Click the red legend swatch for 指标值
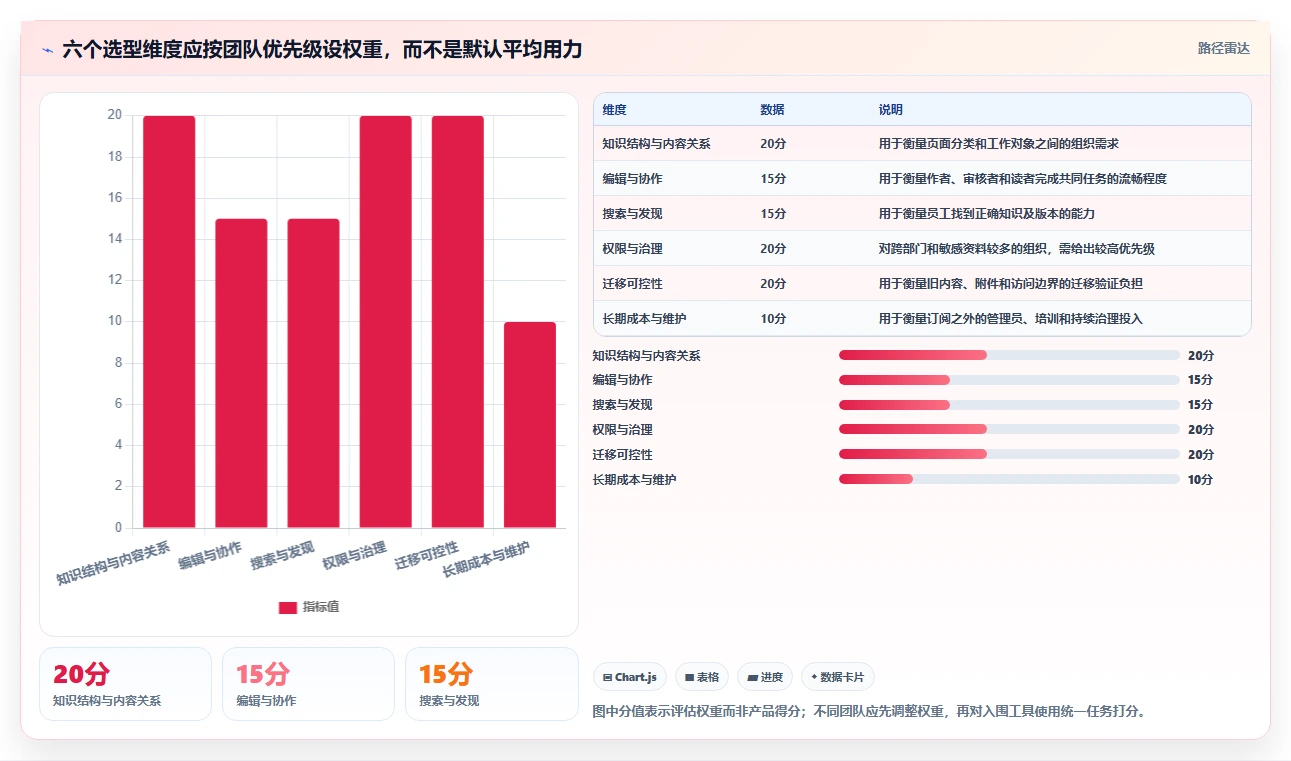This screenshot has height=761, width=1291. coord(288,607)
